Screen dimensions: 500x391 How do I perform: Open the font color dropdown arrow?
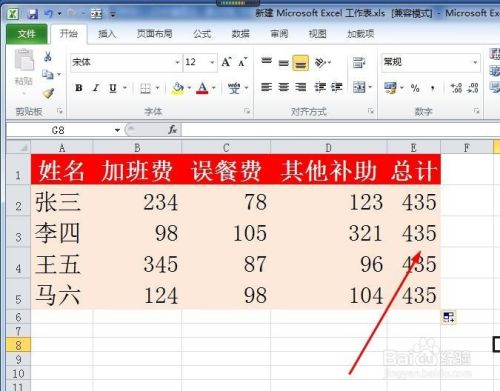[x=214, y=88]
